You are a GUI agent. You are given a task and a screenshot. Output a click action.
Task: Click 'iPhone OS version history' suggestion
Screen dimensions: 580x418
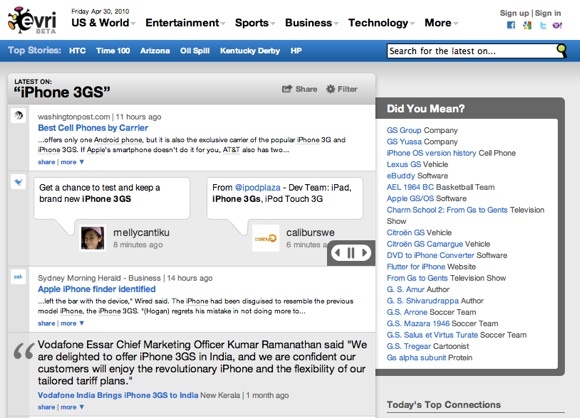coord(431,153)
